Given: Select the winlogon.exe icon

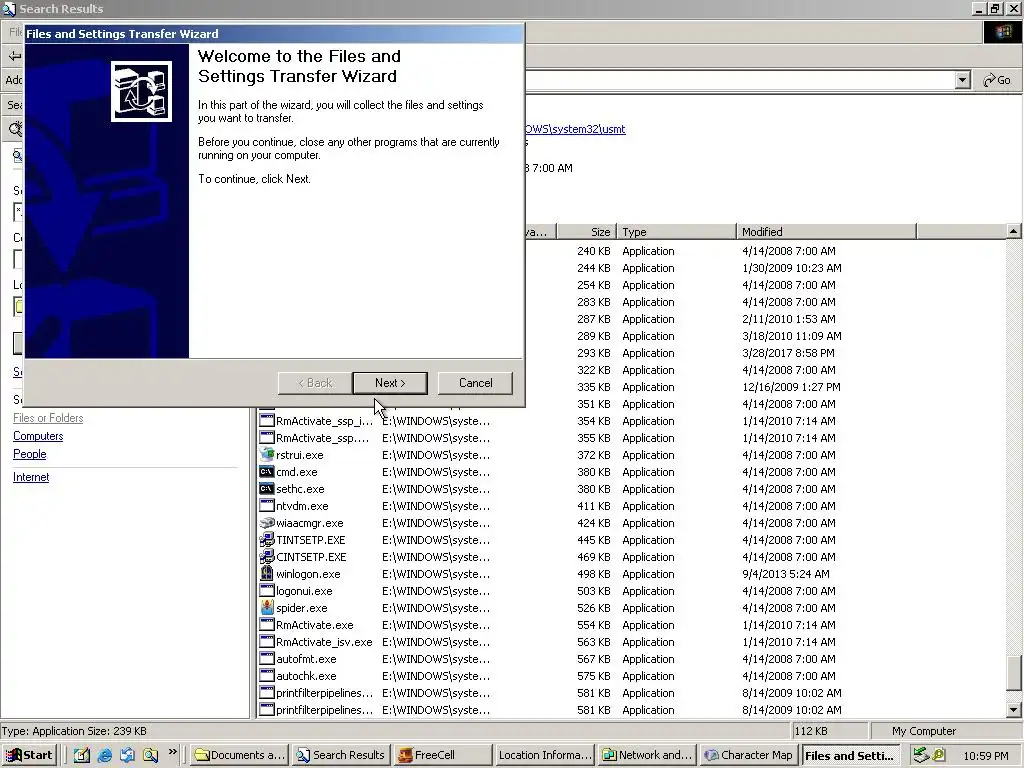Looking at the screenshot, I should [266, 574].
